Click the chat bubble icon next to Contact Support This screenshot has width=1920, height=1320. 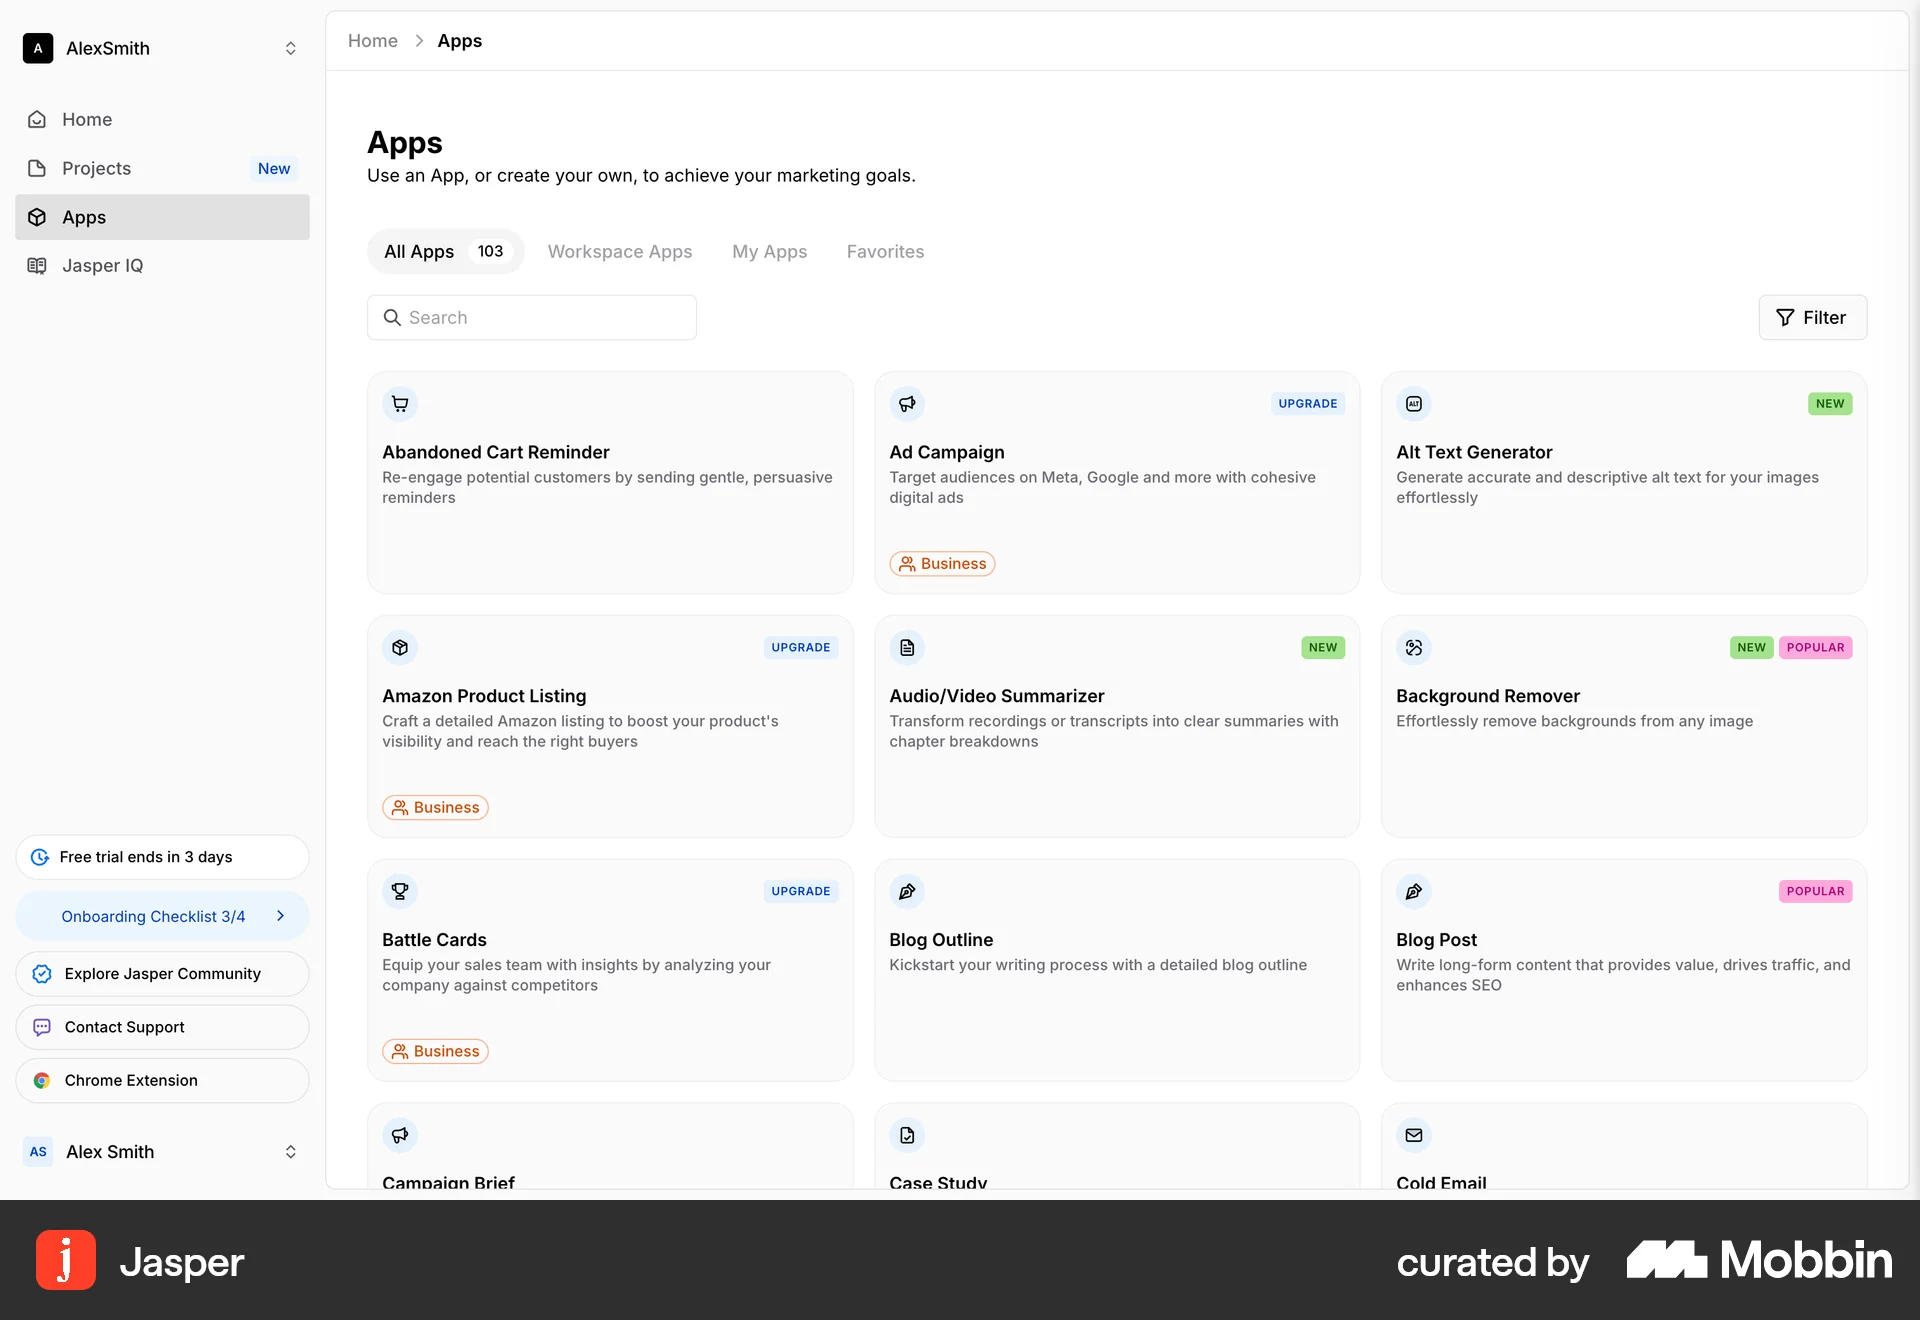(40, 1027)
